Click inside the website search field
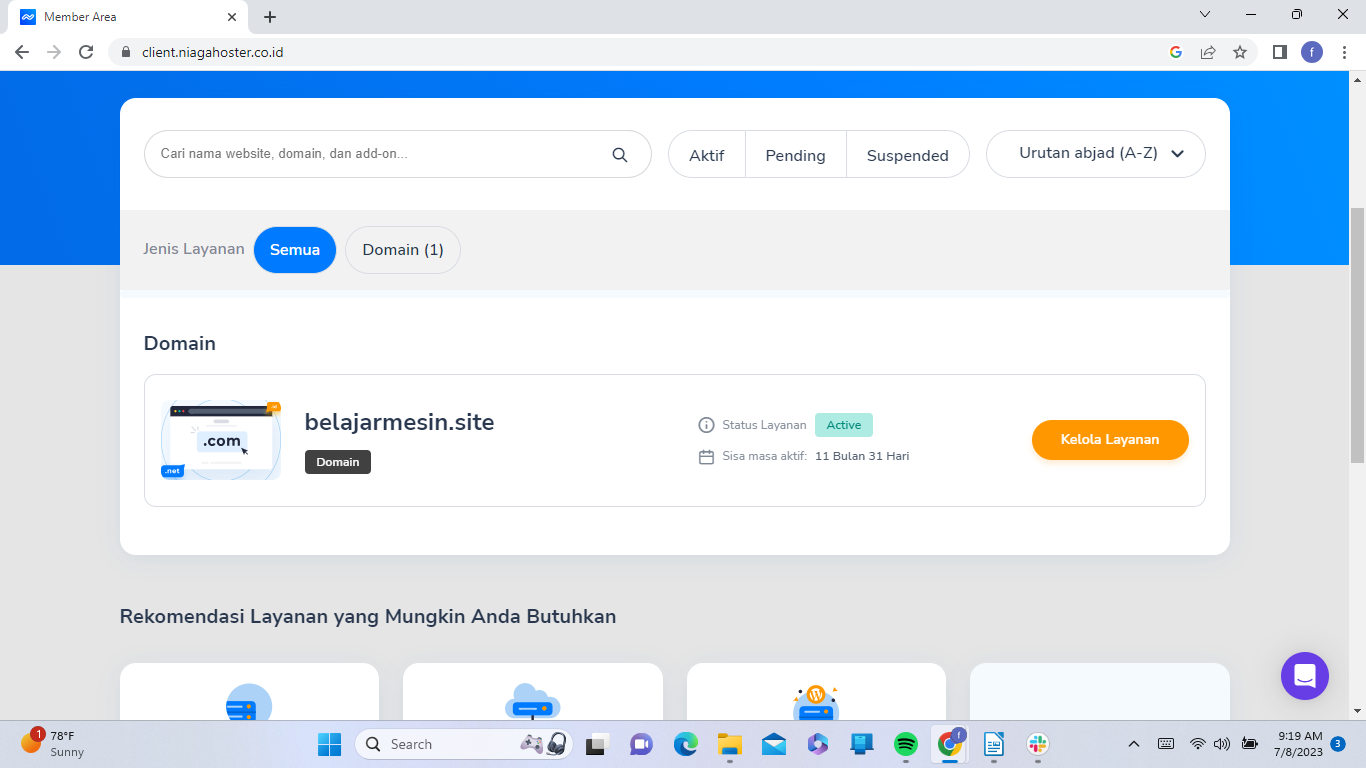Viewport: 1366px width, 768px height. pyautogui.click(x=380, y=154)
